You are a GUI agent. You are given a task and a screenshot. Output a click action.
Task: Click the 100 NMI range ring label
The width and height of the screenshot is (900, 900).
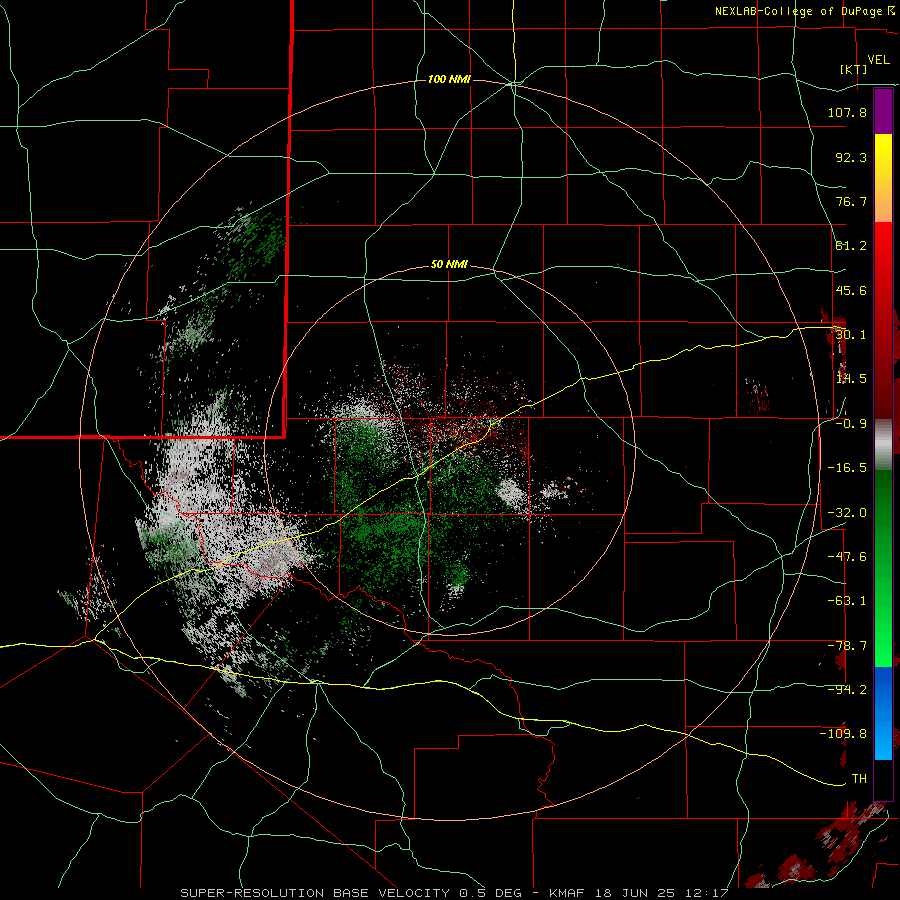pos(449,79)
